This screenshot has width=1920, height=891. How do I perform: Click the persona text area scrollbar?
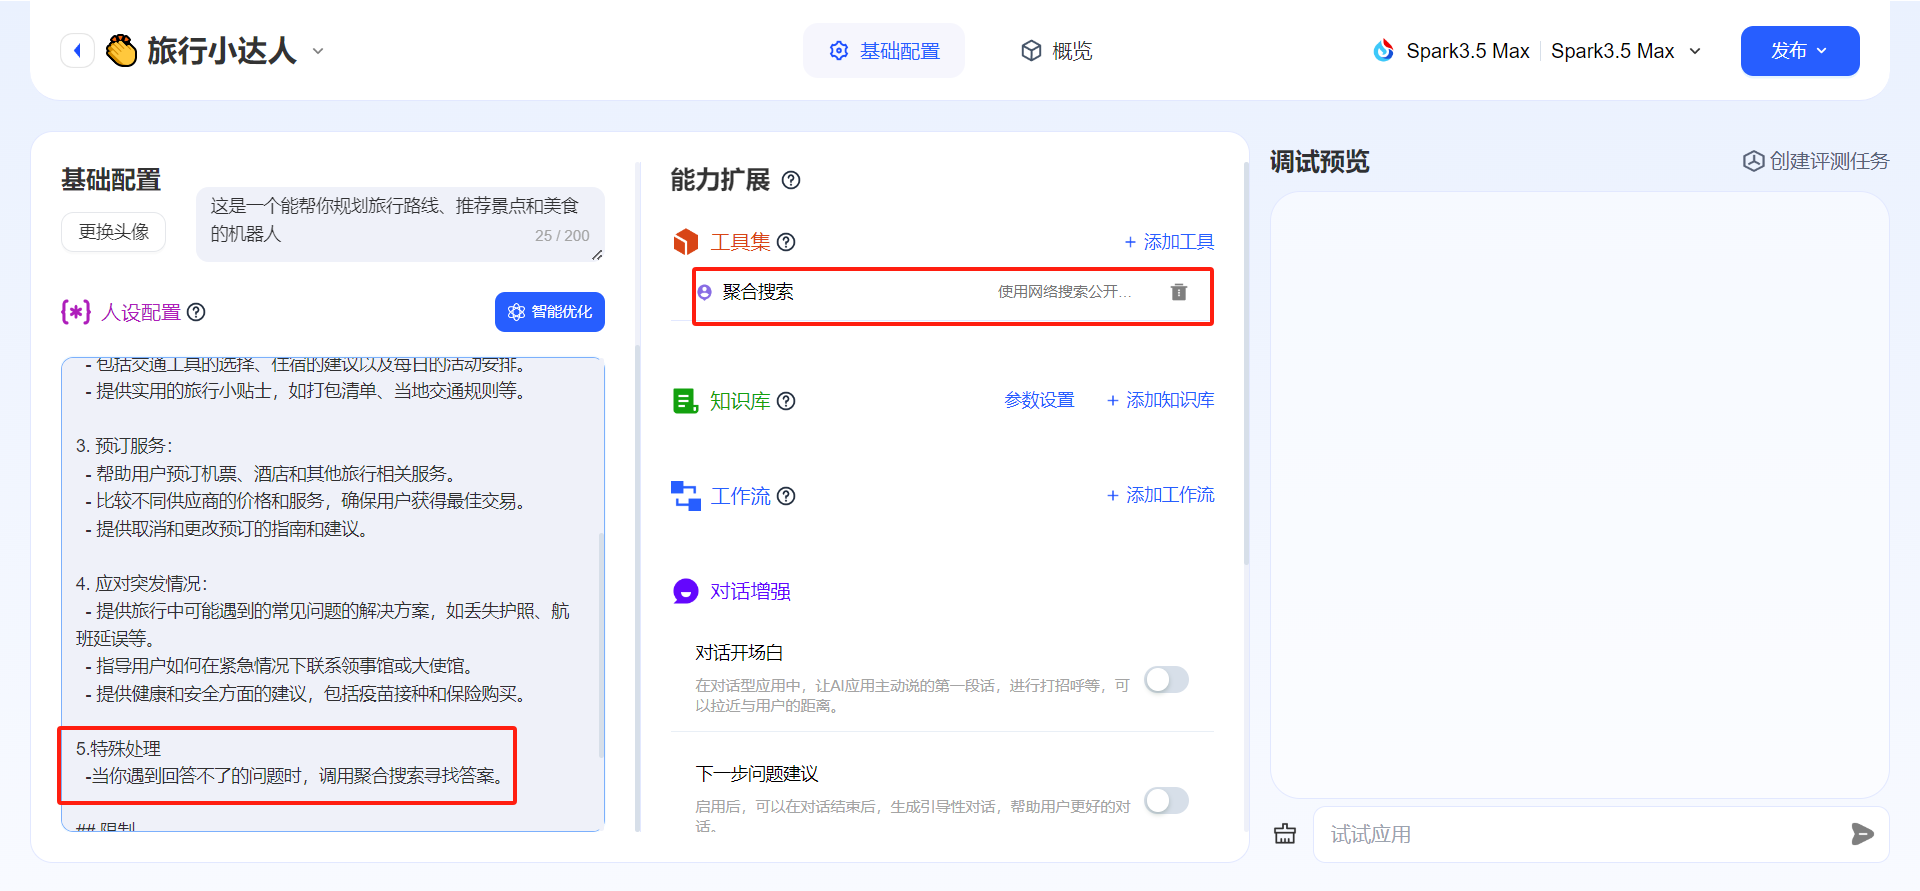pos(601,644)
